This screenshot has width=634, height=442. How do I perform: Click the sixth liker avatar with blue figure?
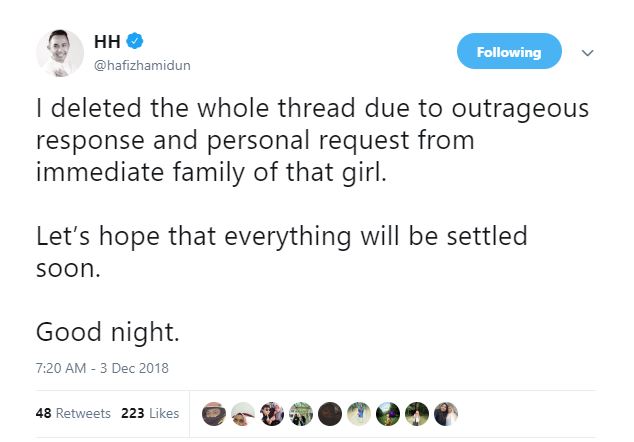(359, 414)
